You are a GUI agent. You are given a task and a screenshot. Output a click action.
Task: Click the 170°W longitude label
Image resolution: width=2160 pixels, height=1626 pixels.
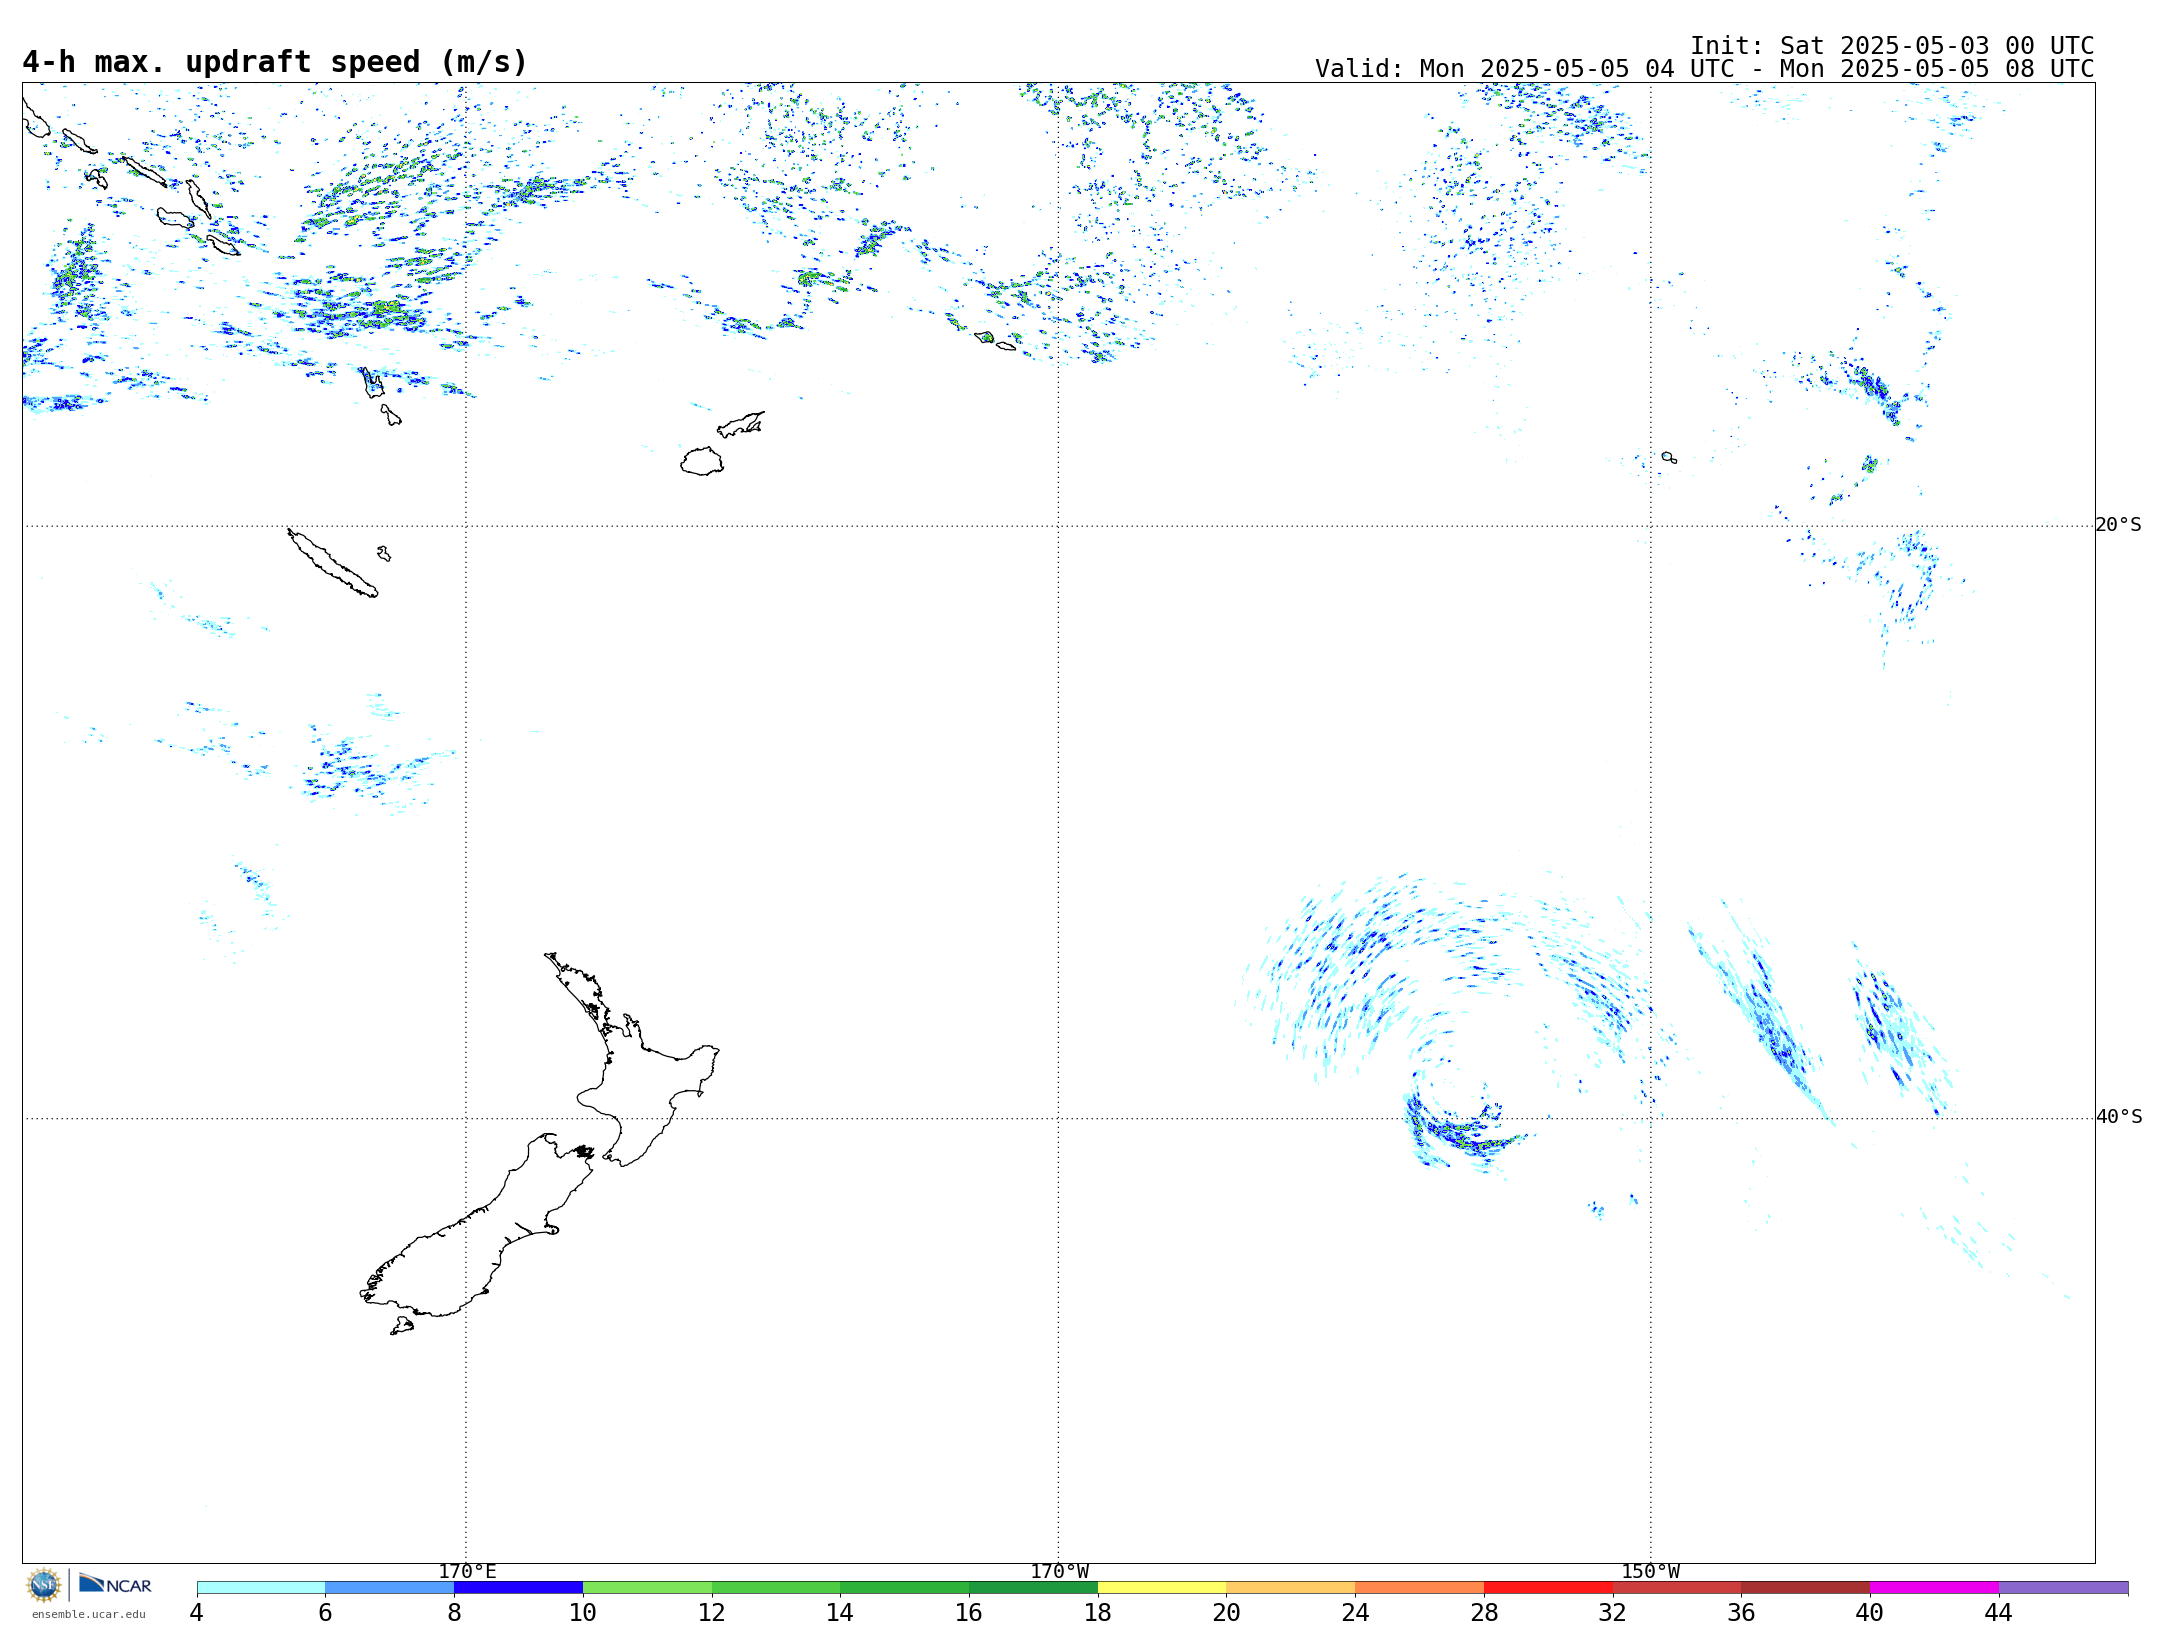tap(1059, 1571)
